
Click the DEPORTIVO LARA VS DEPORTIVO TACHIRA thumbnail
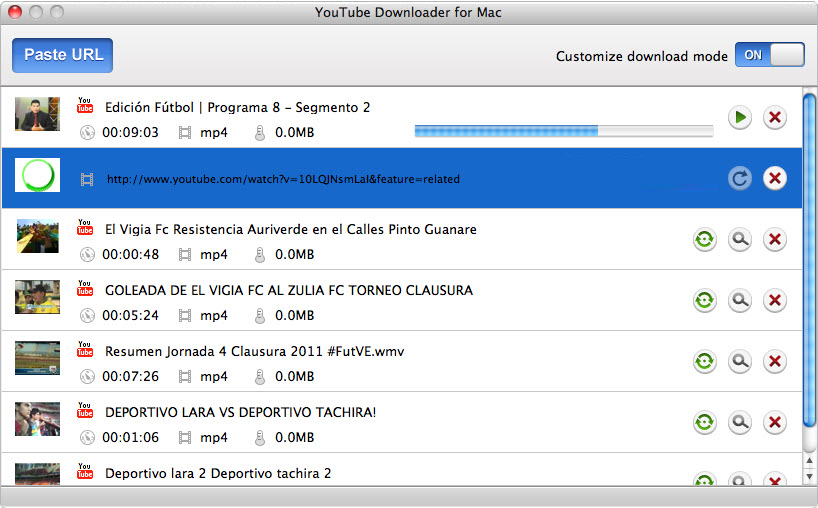[37, 419]
